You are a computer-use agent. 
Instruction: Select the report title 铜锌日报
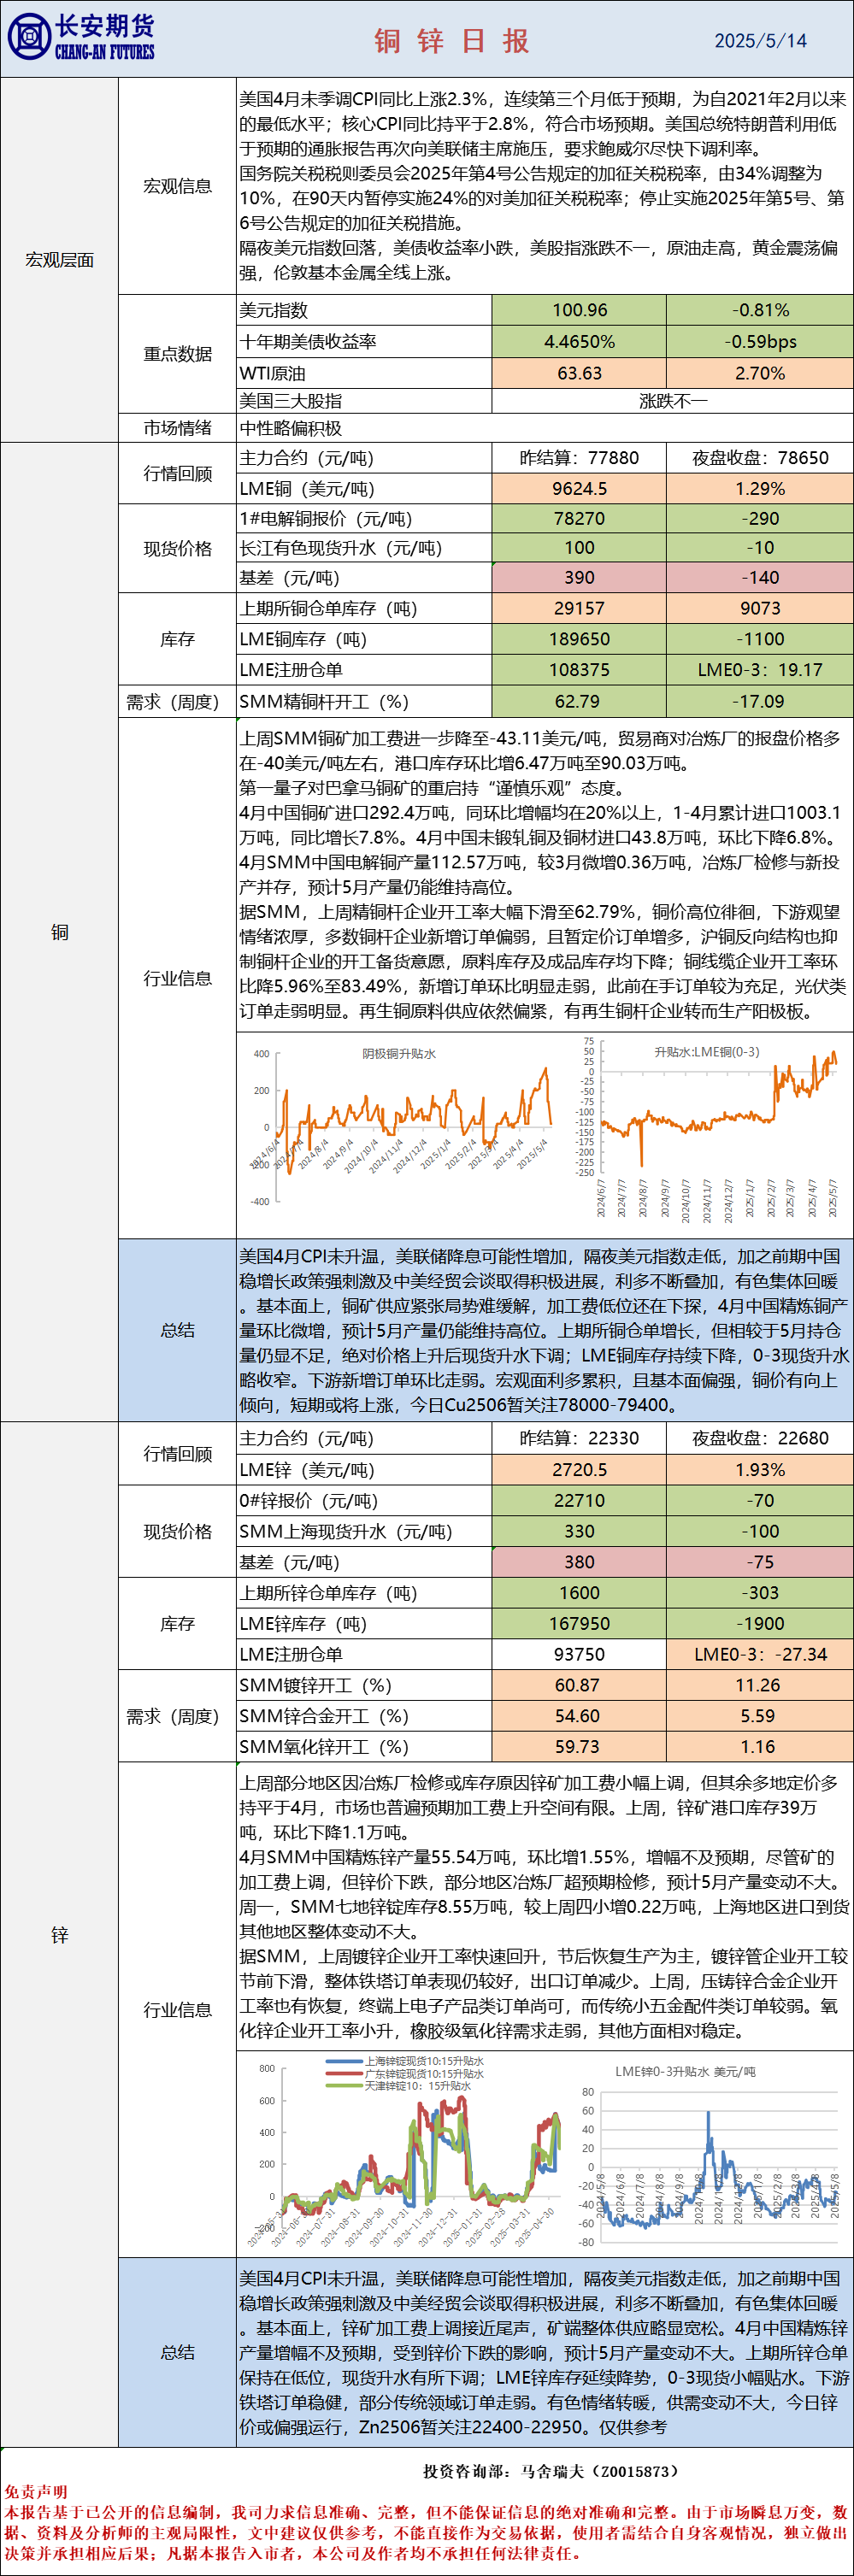pos(452,41)
